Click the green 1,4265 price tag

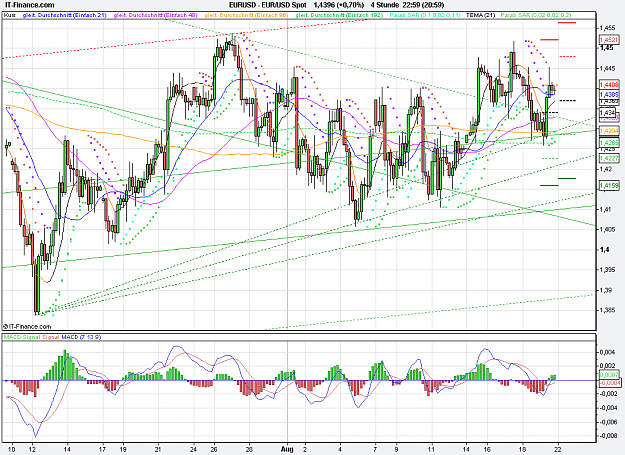(609, 143)
